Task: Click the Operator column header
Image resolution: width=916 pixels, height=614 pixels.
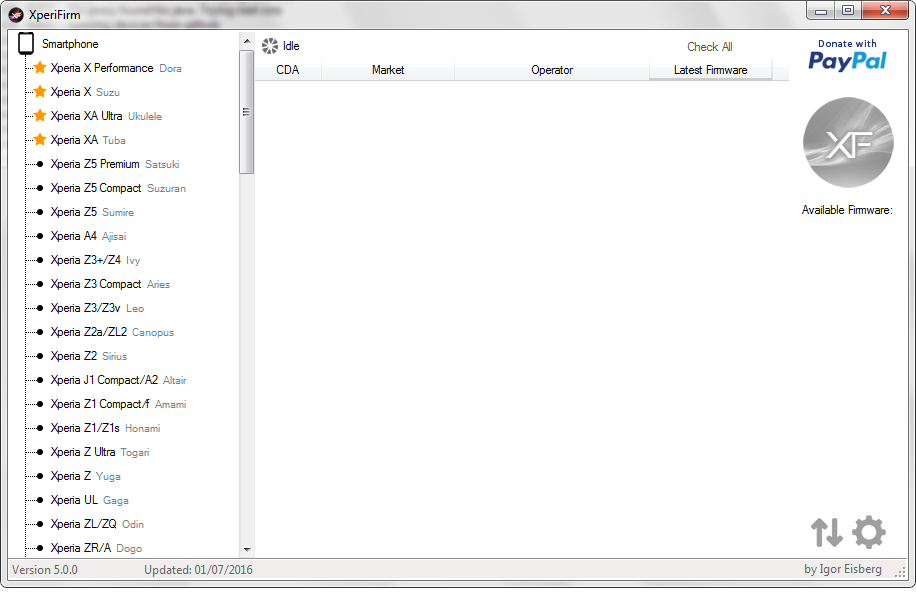Action: 552,70
